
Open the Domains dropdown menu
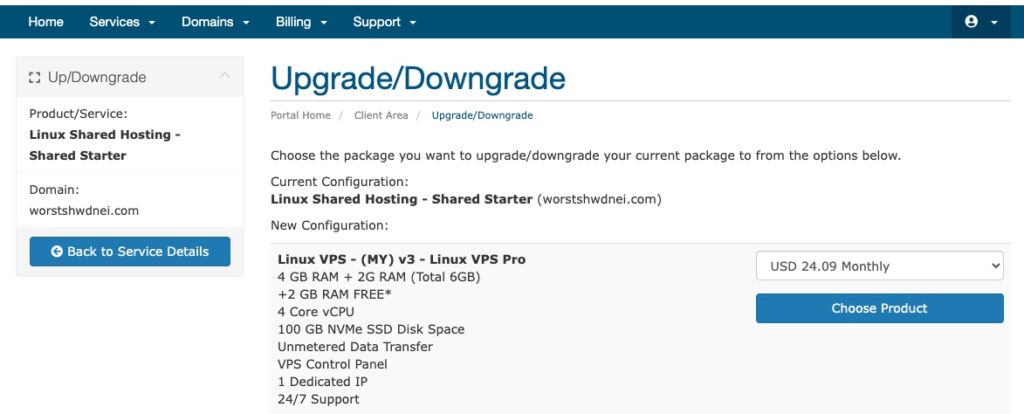click(216, 22)
